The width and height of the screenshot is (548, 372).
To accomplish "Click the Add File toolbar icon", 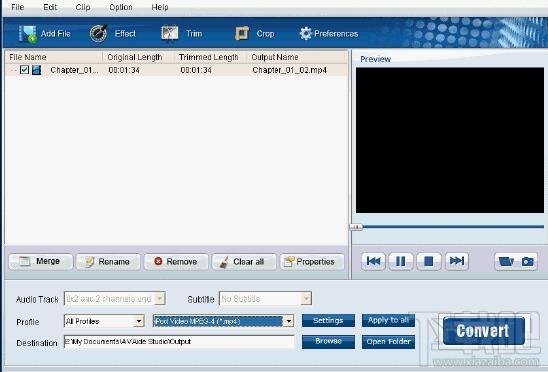I will 28,34.
